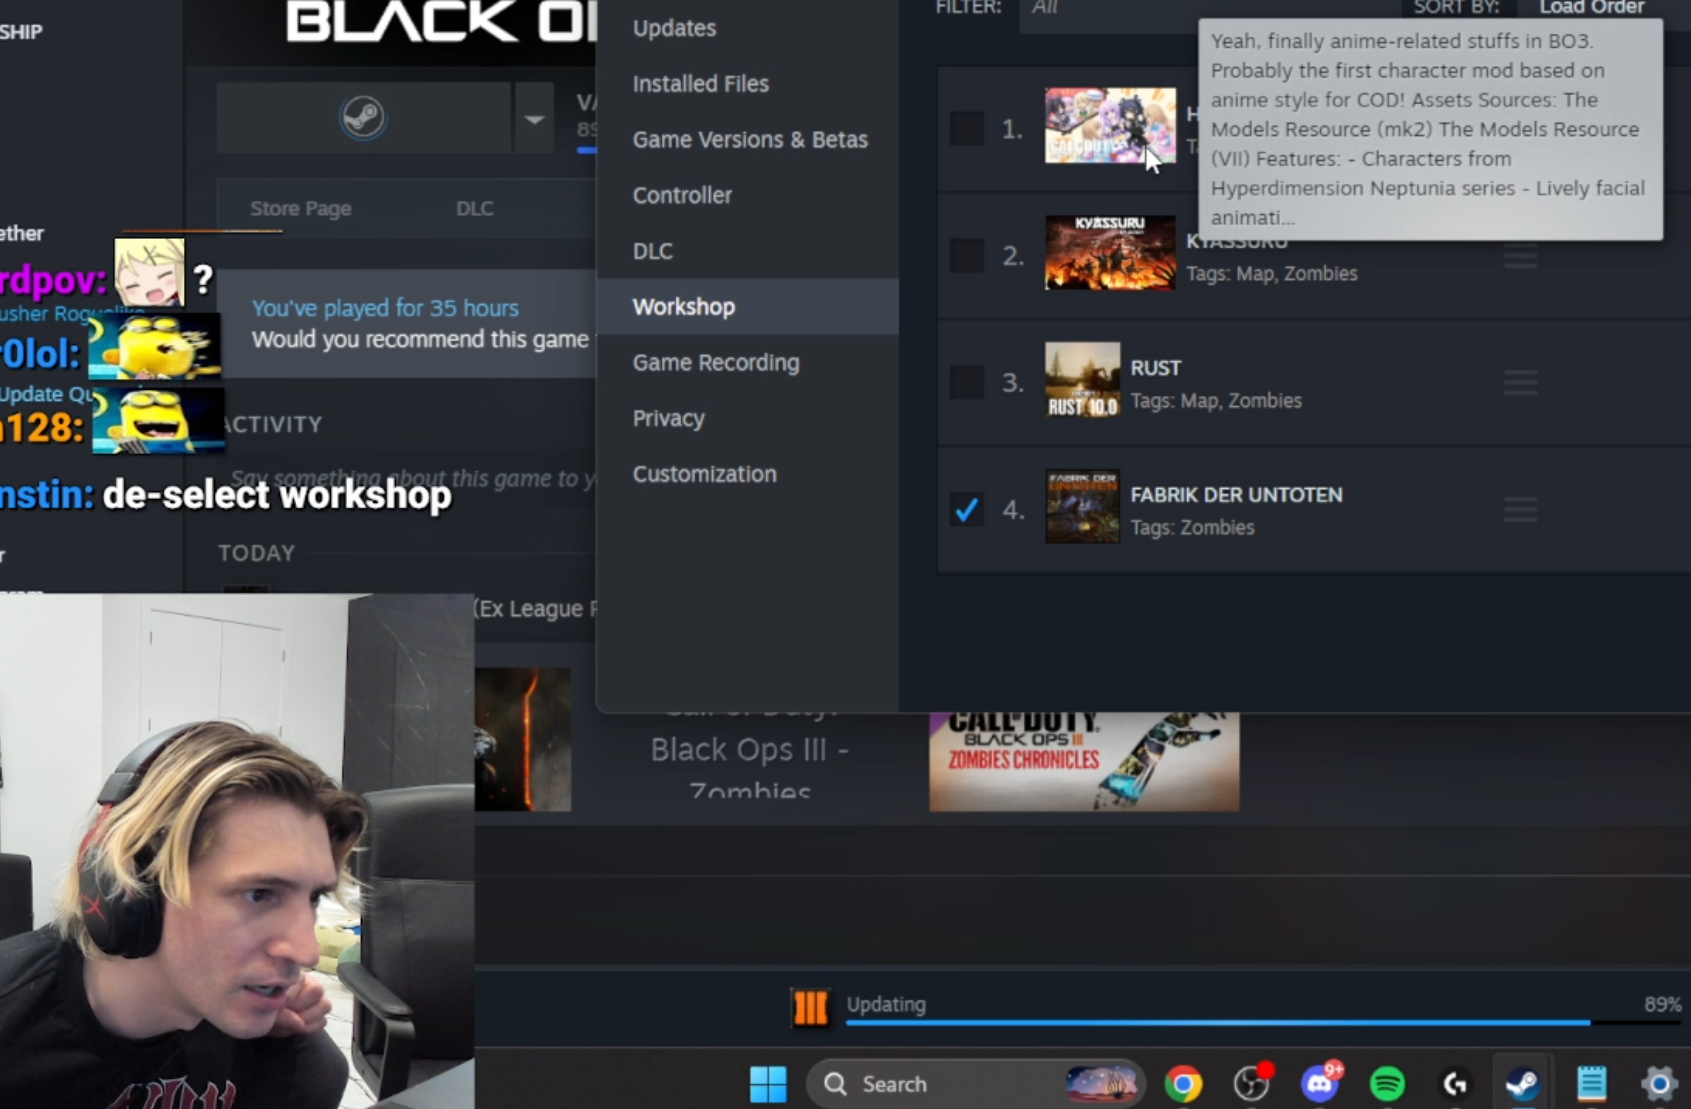Grab the FABRIK DER UNTOTEN reorder handle
1691x1109 pixels.
[1520, 510]
